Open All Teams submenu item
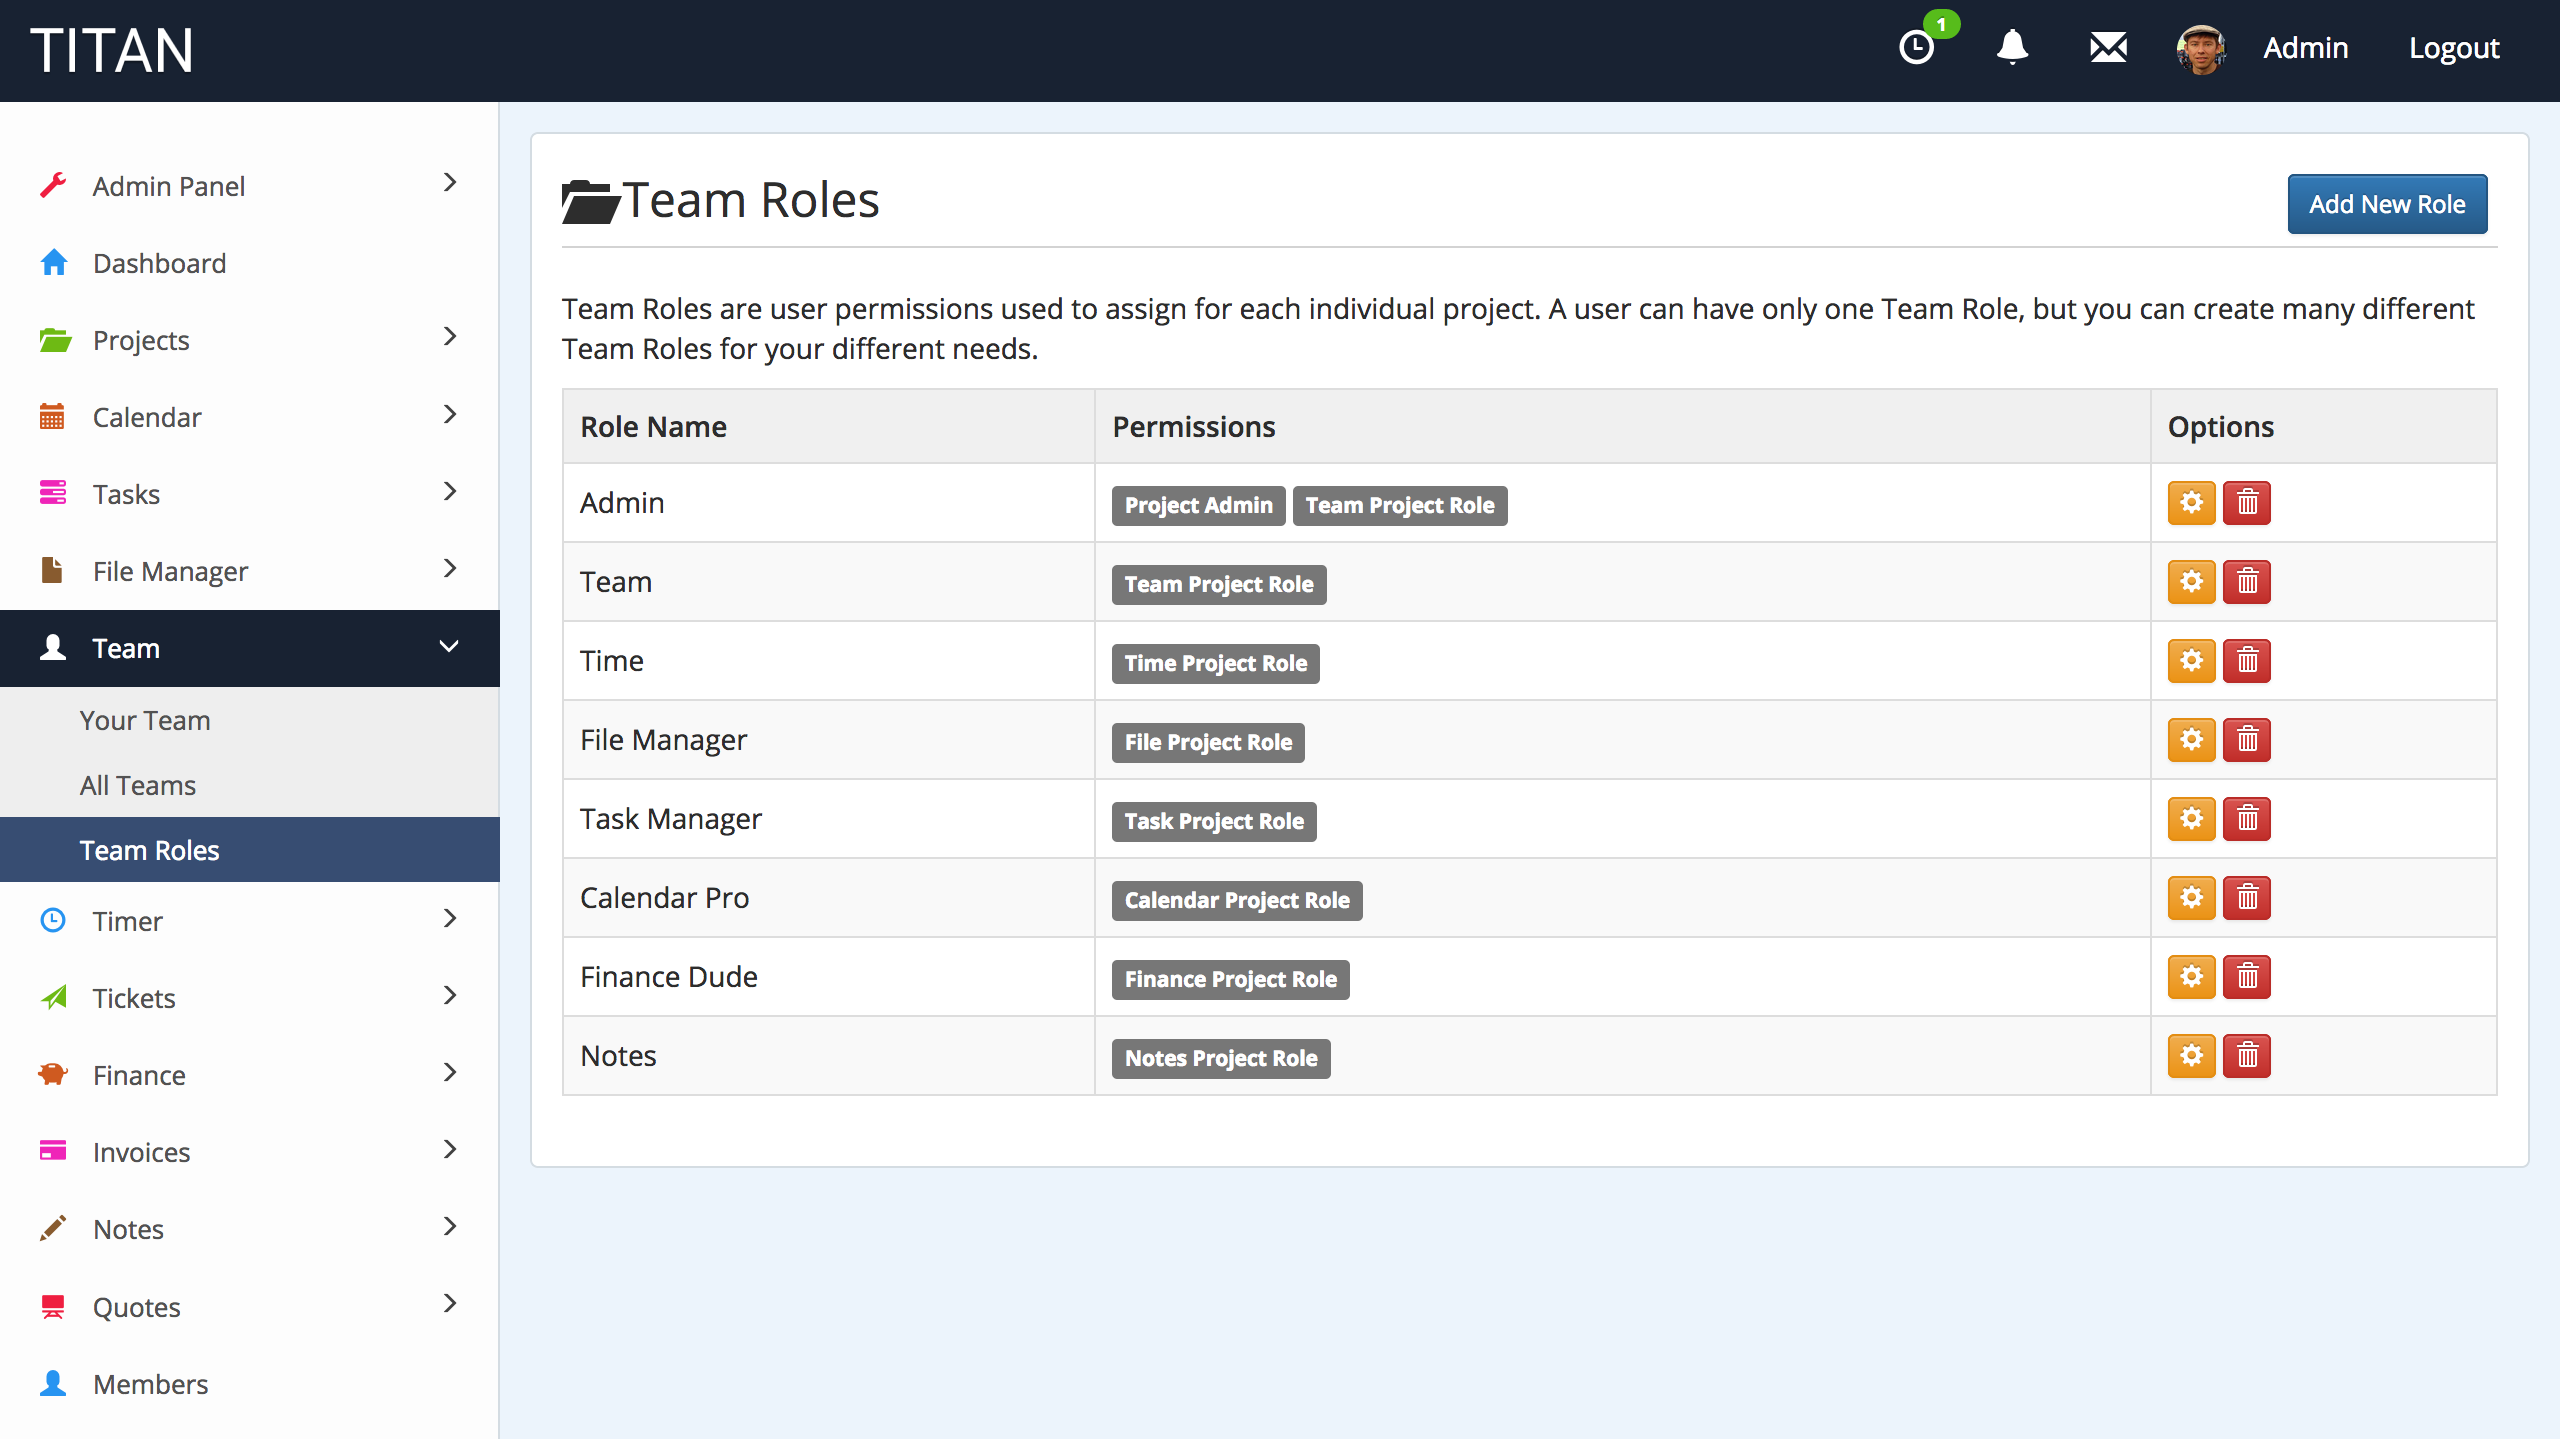The height and width of the screenshot is (1439, 2560). (138, 785)
